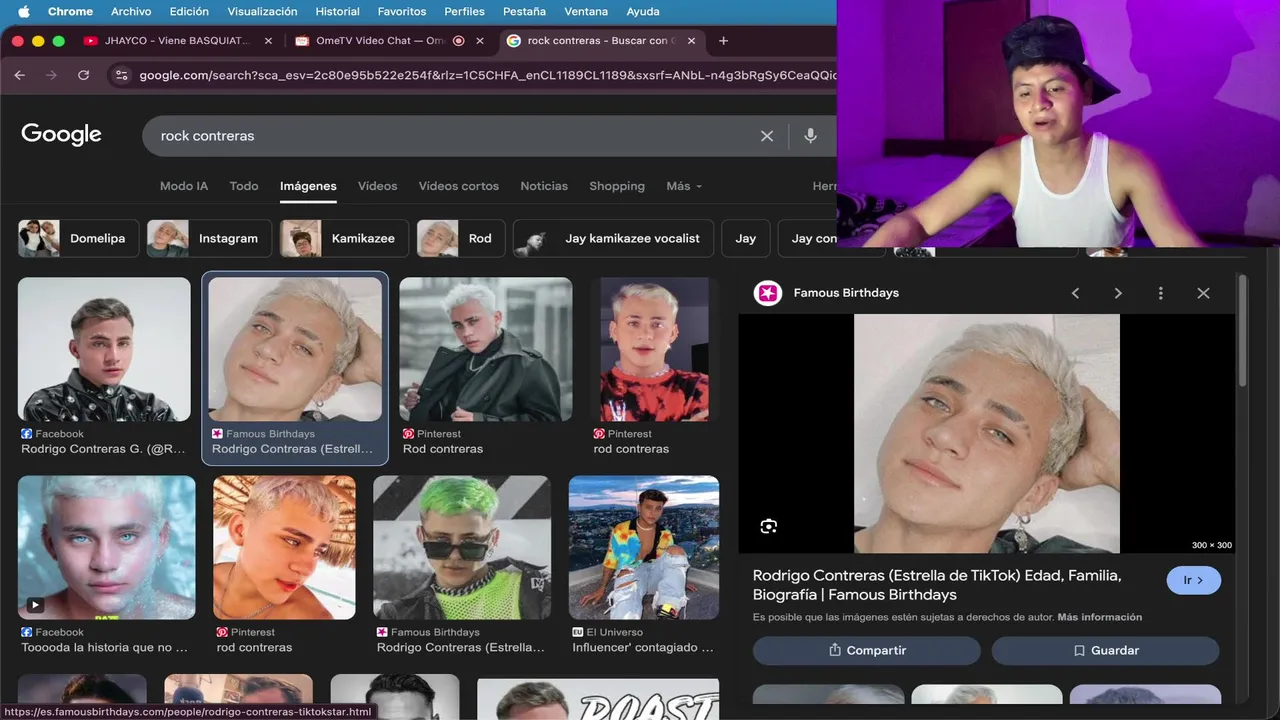Select the Instagram filter chip
Screen dimensions: 1280x720
[209, 238]
